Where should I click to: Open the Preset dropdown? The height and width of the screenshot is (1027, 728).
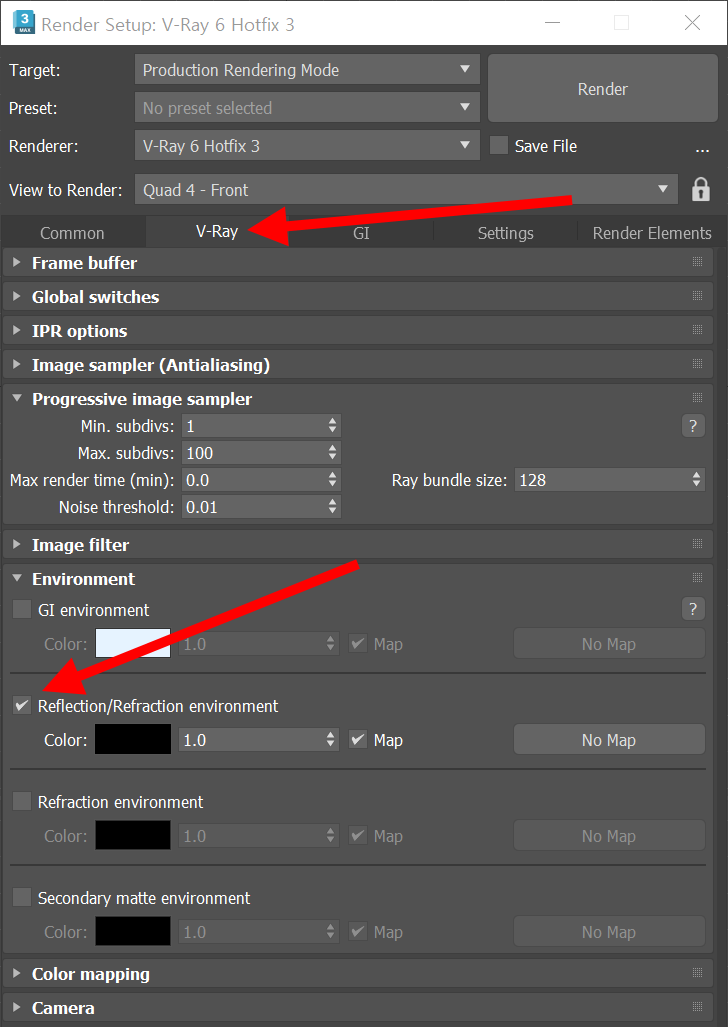[x=307, y=107]
